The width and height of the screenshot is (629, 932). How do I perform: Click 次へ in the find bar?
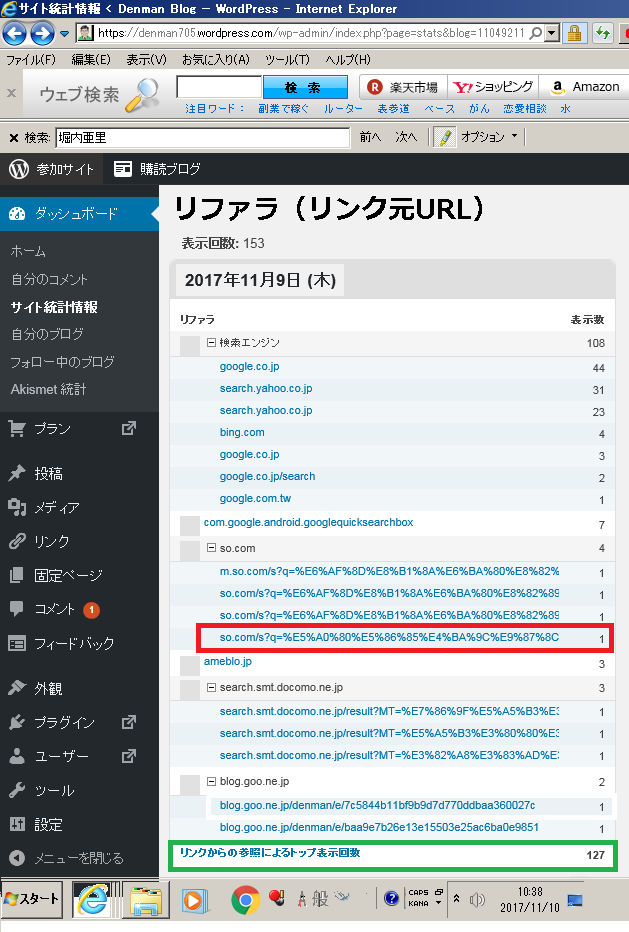(406, 138)
